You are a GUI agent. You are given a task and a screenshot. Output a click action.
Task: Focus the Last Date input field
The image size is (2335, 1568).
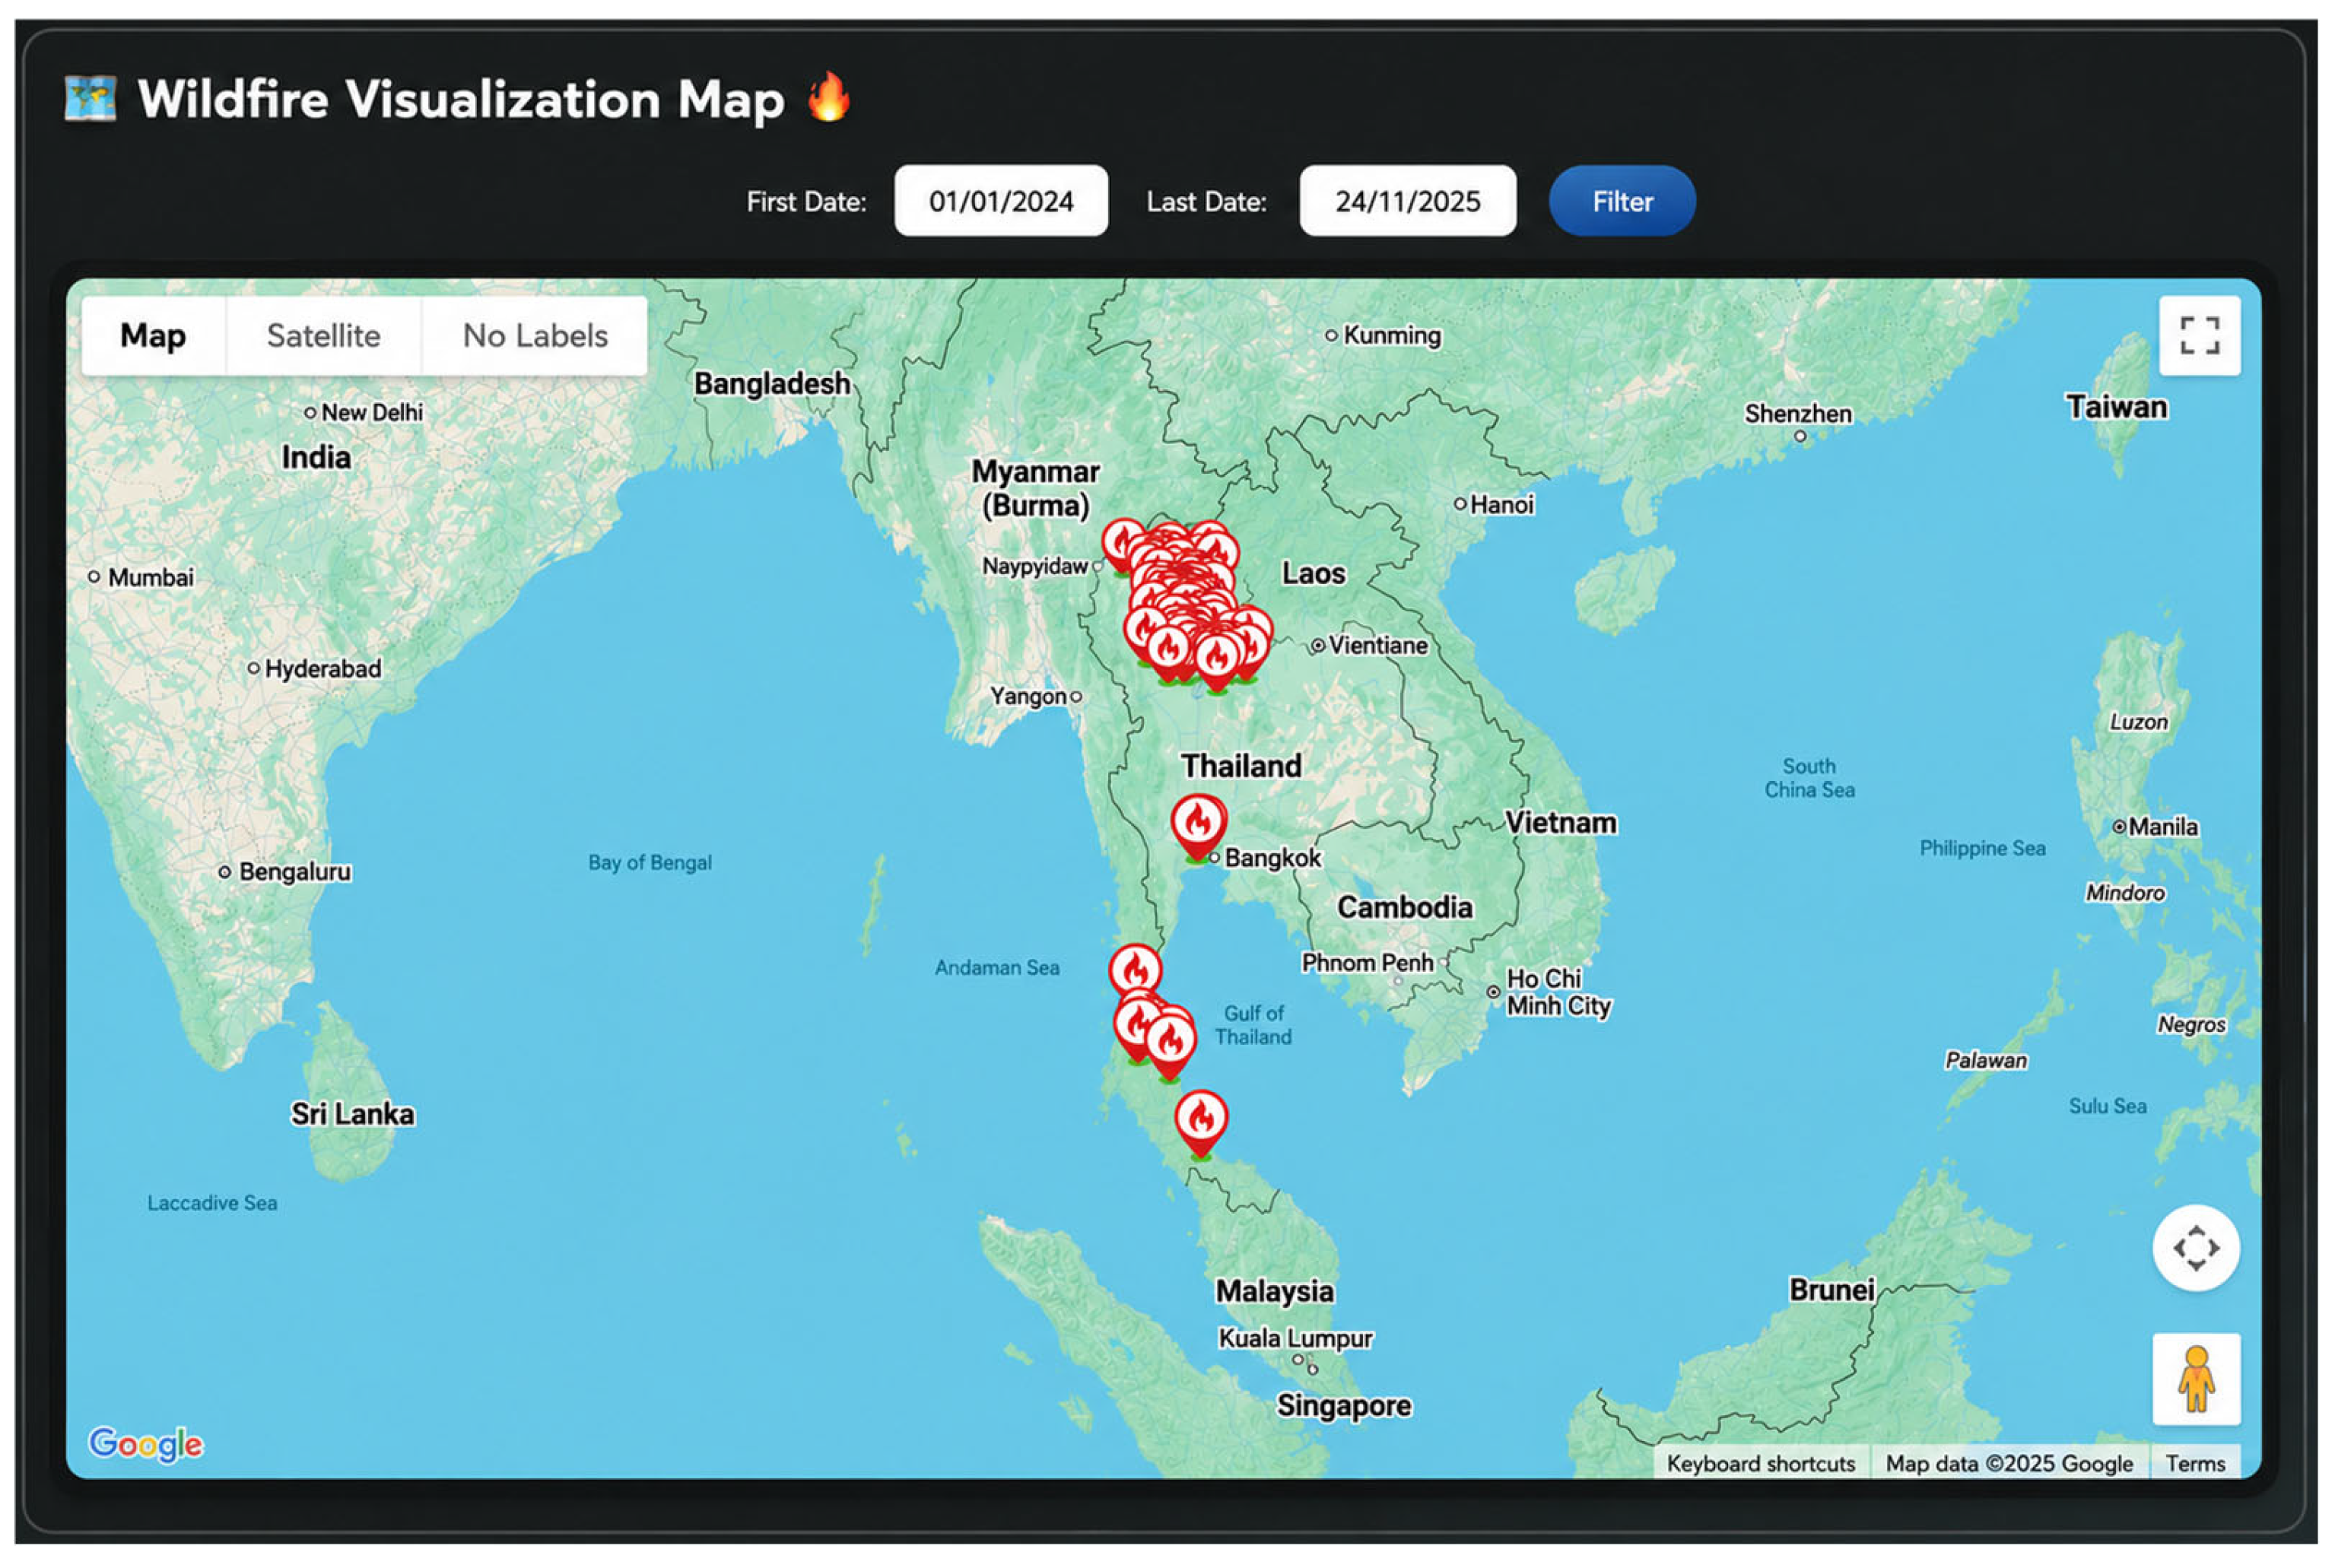(x=1407, y=201)
